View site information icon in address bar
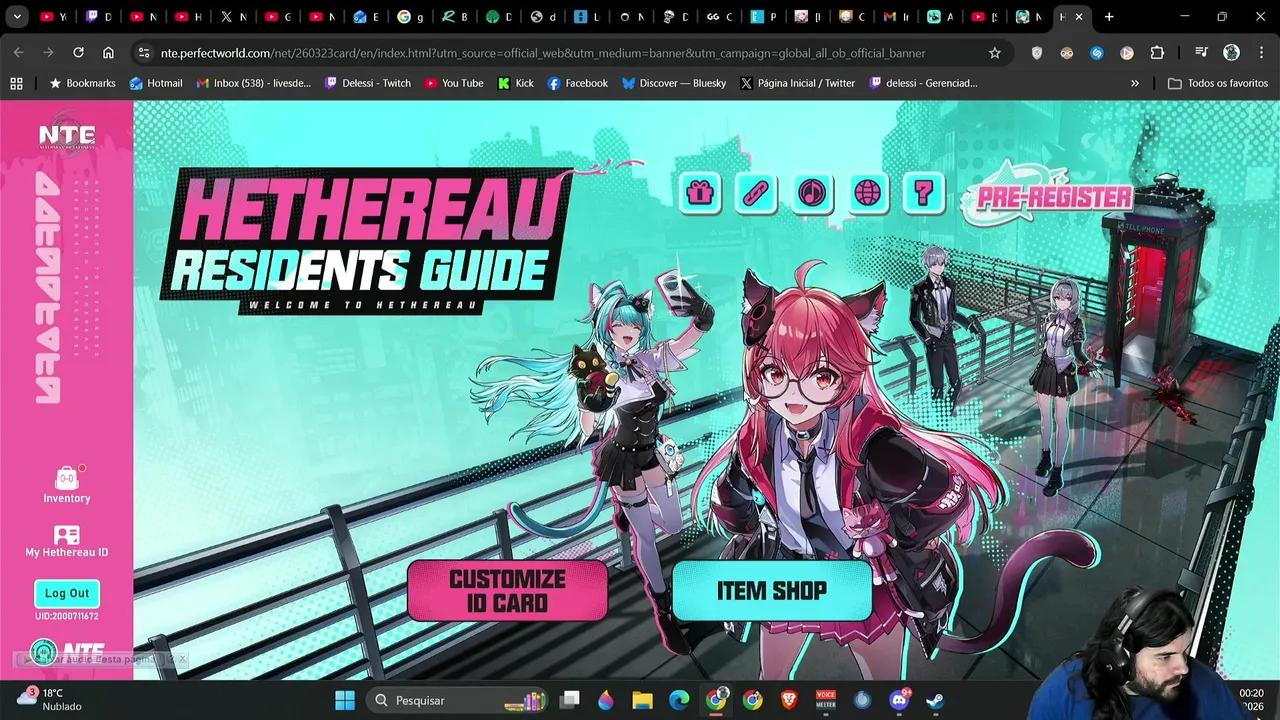 (x=143, y=53)
